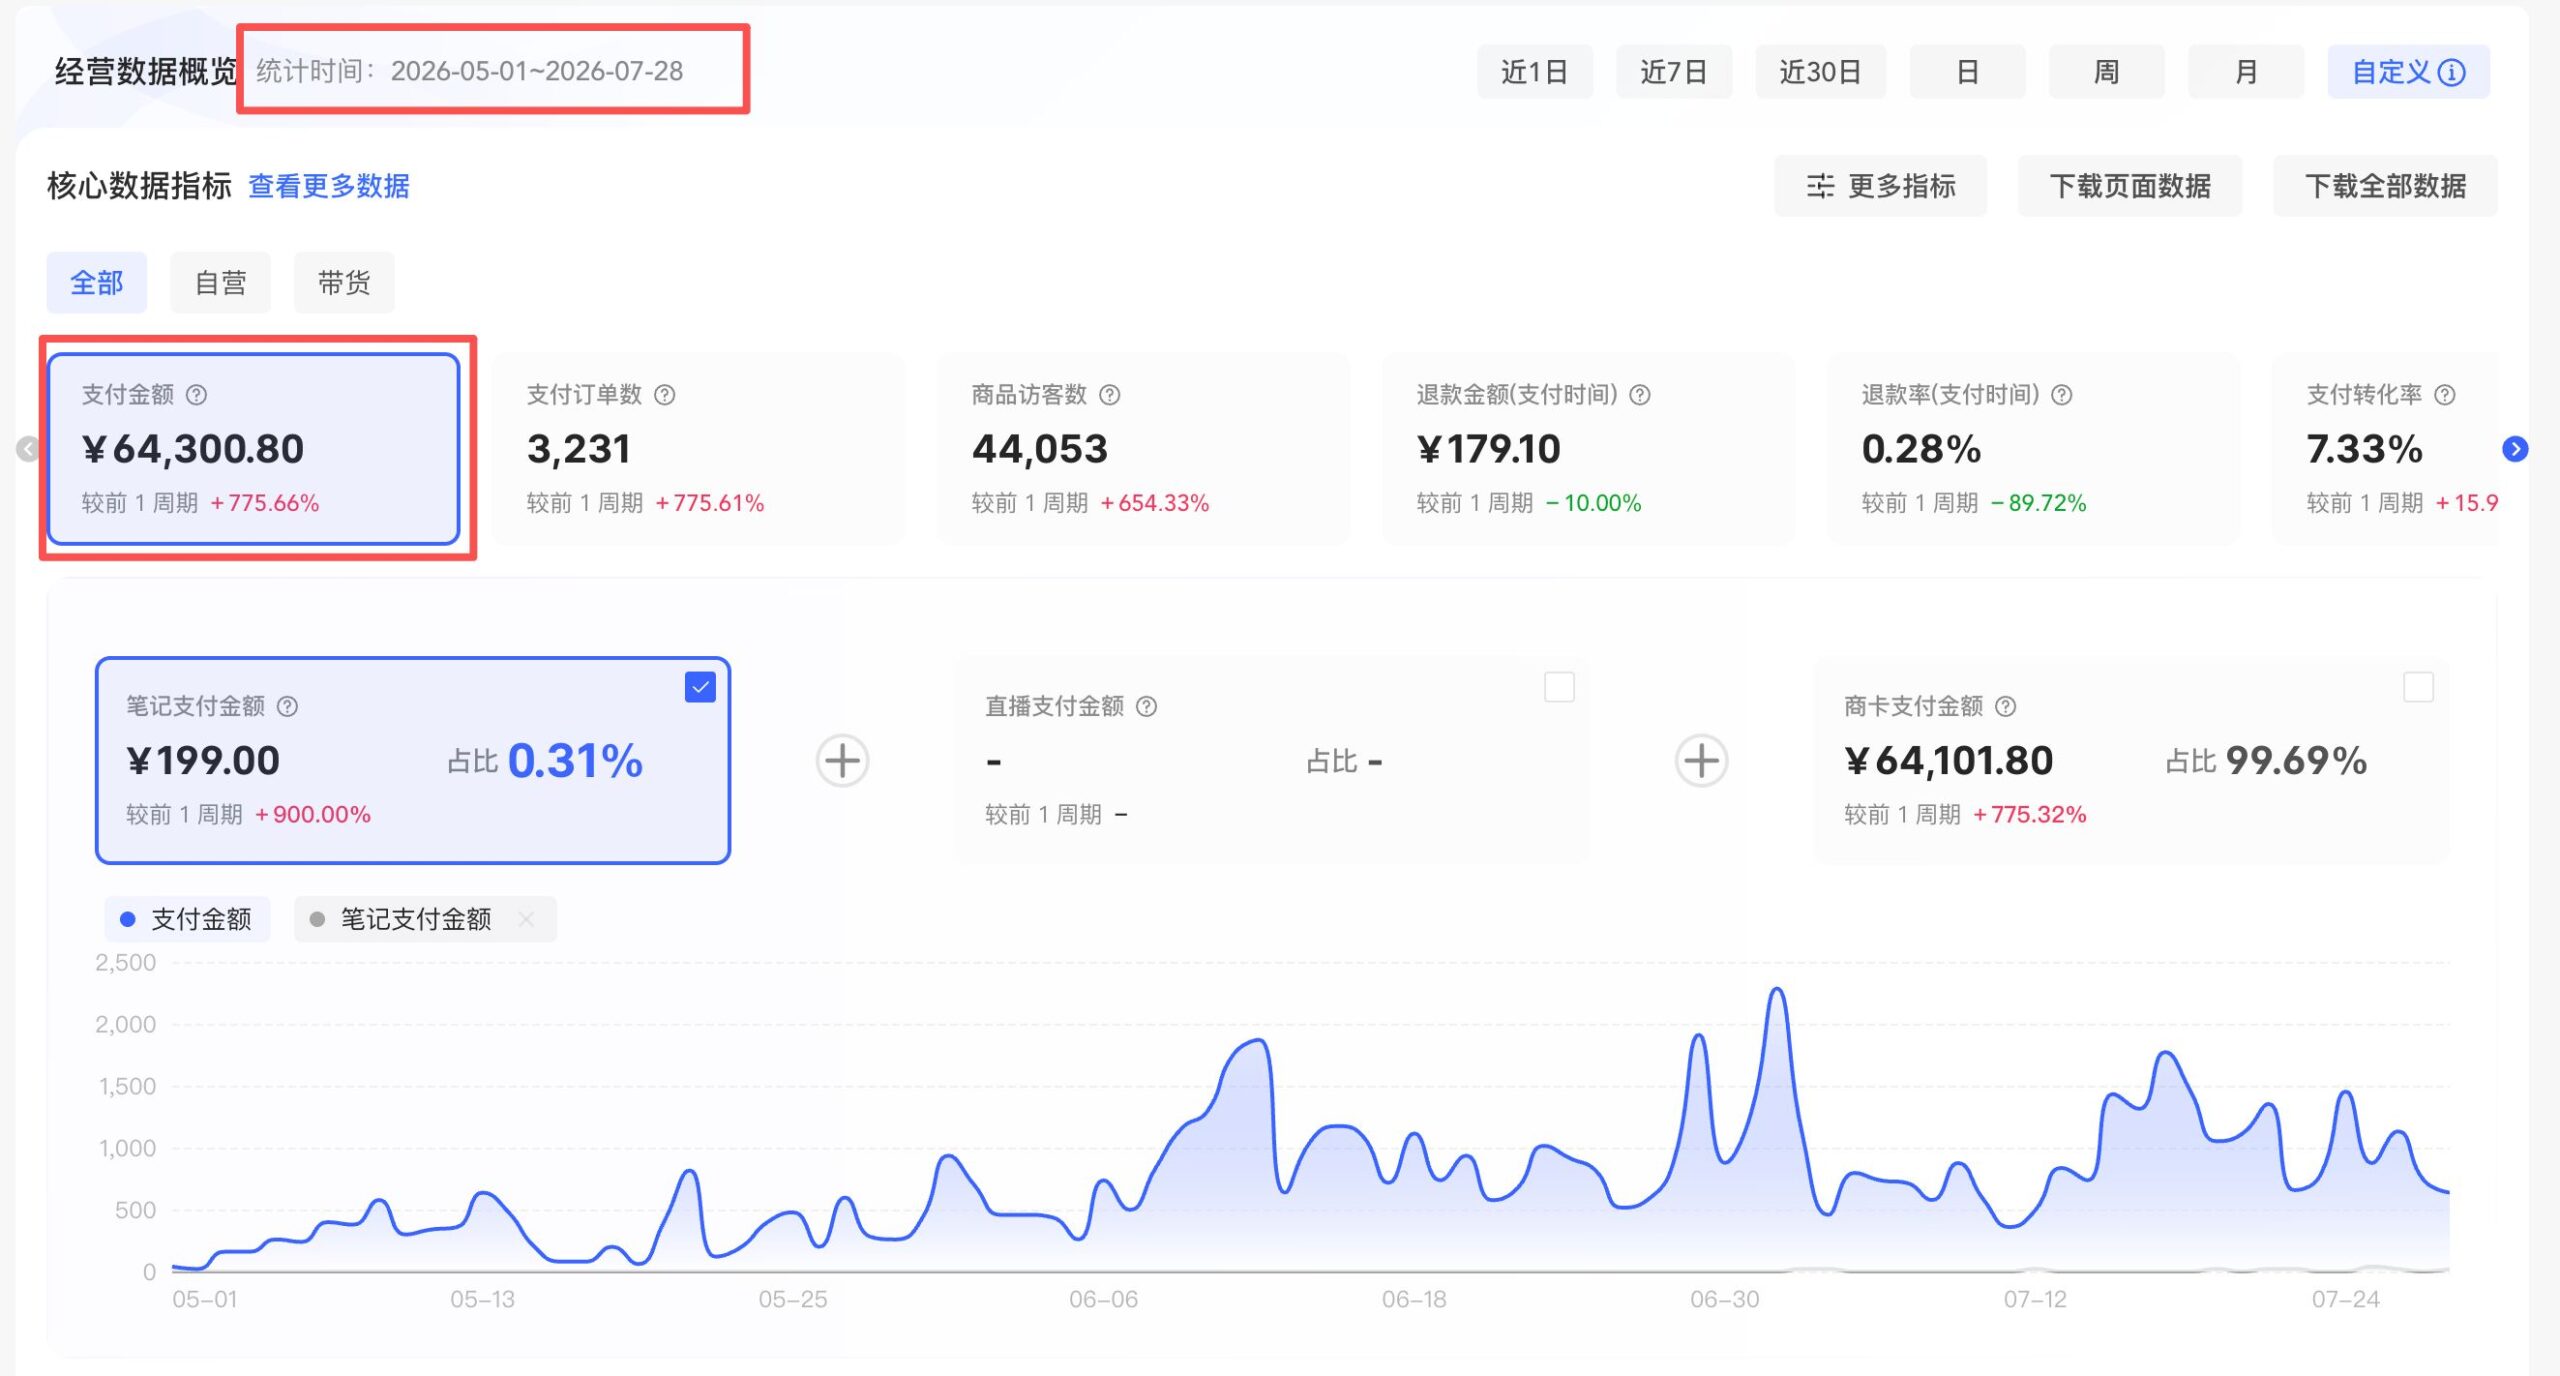Select the 自营 tab
The width and height of the screenshot is (2560, 1376).
coord(220,283)
